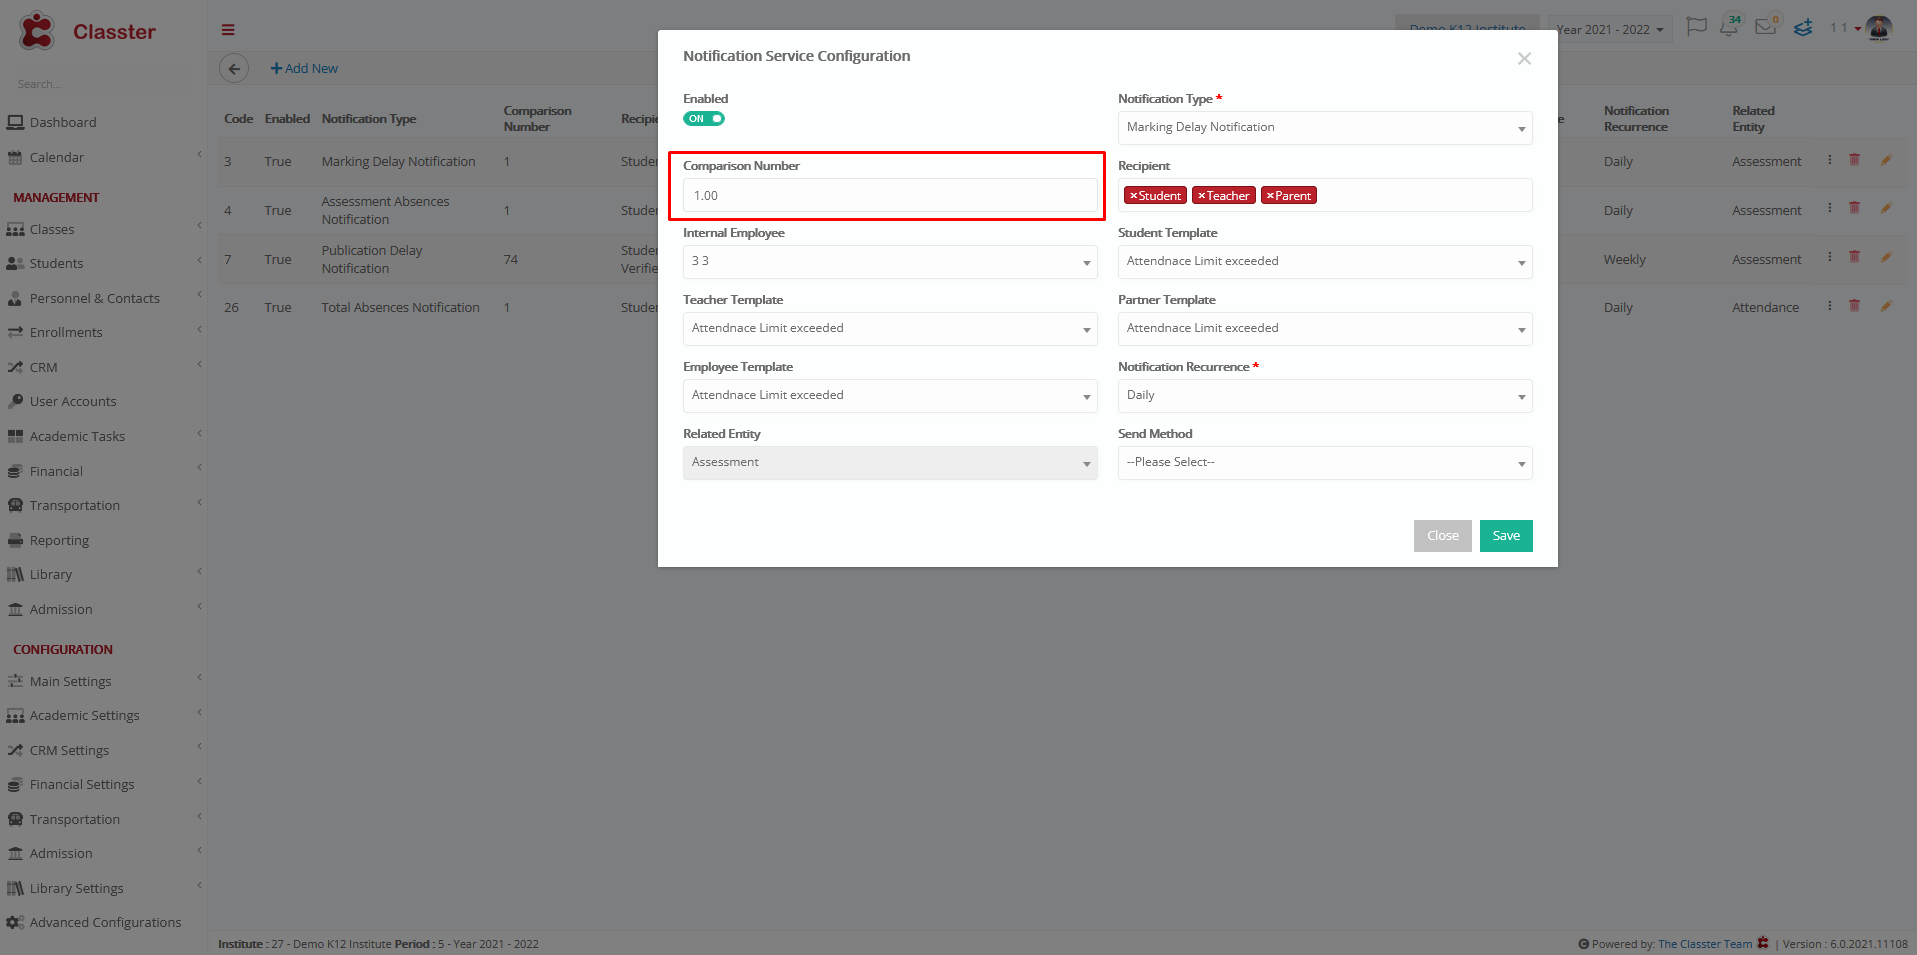Open options for Total Absences row

click(x=1830, y=306)
